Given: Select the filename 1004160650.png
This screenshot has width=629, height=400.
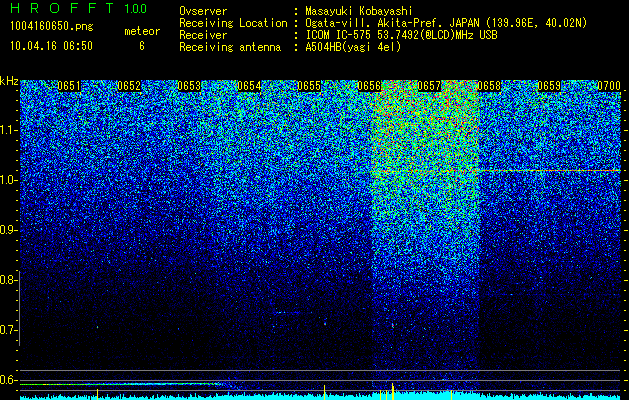Looking at the screenshot, I should tap(52, 26).
